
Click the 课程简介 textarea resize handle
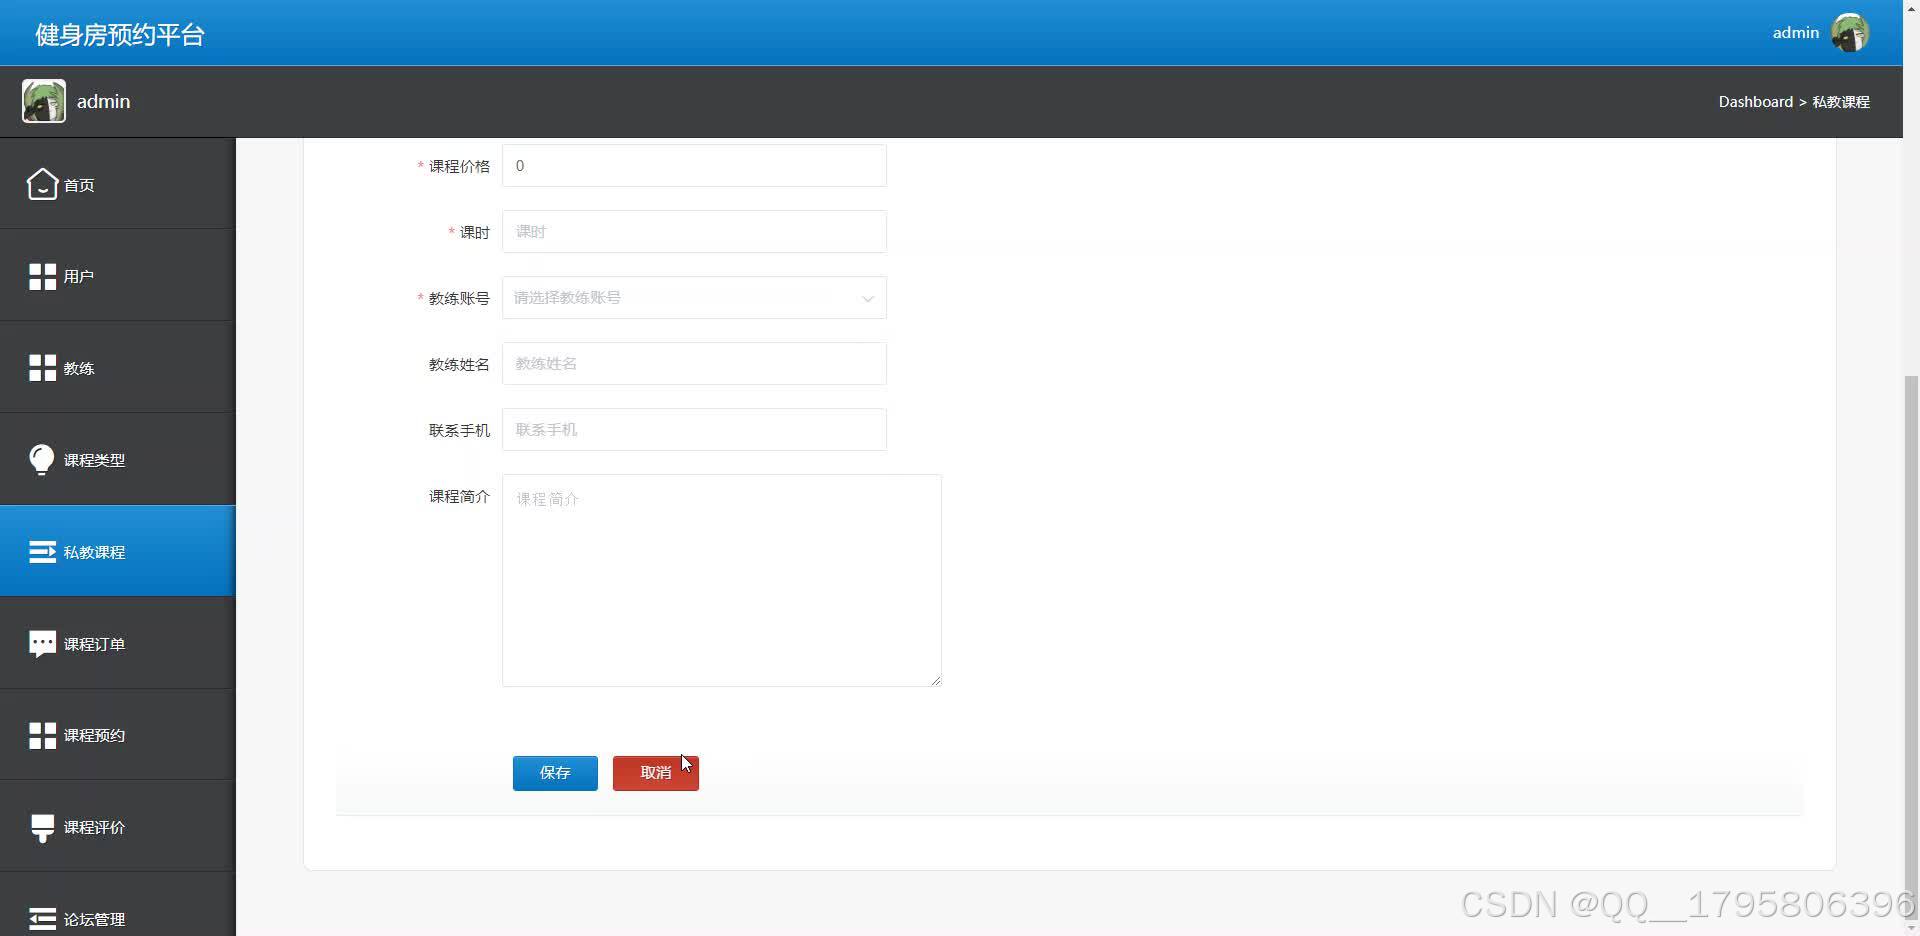(935, 680)
